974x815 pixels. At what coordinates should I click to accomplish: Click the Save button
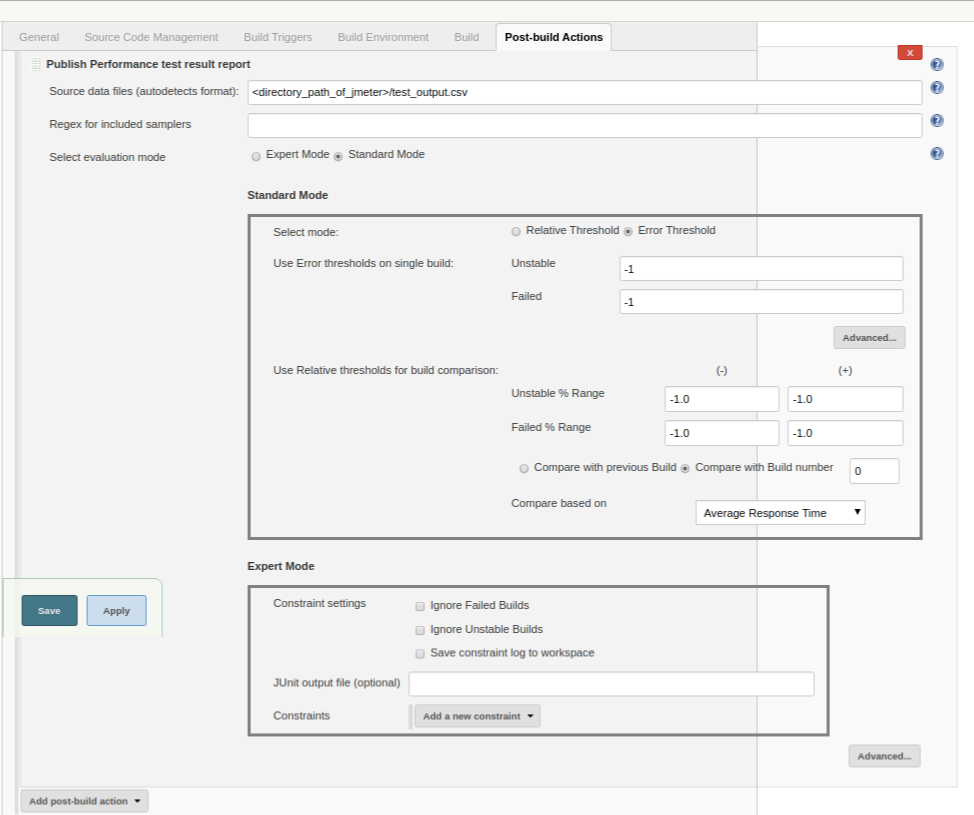click(x=49, y=611)
